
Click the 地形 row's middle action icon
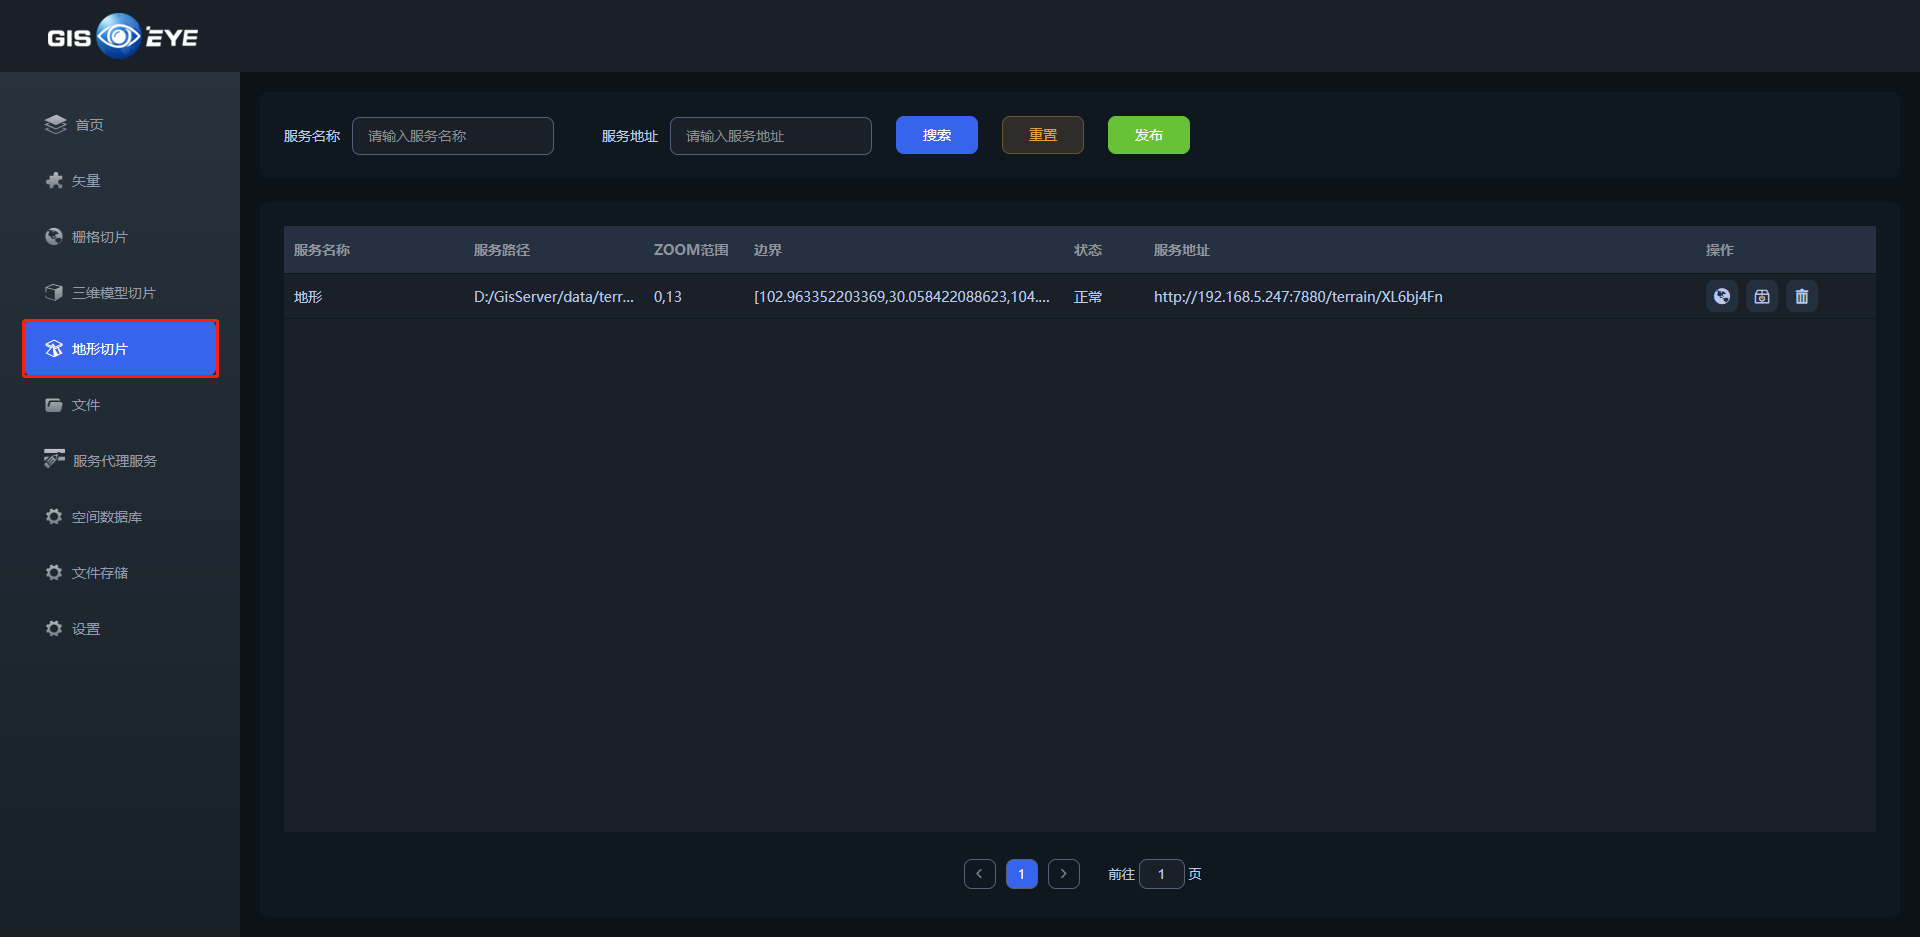(1762, 296)
